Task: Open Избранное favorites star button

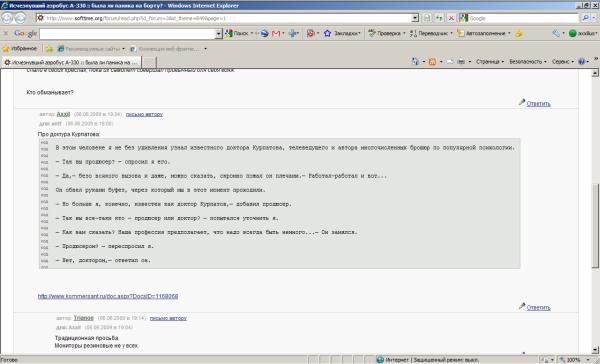Action: coord(20,49)
